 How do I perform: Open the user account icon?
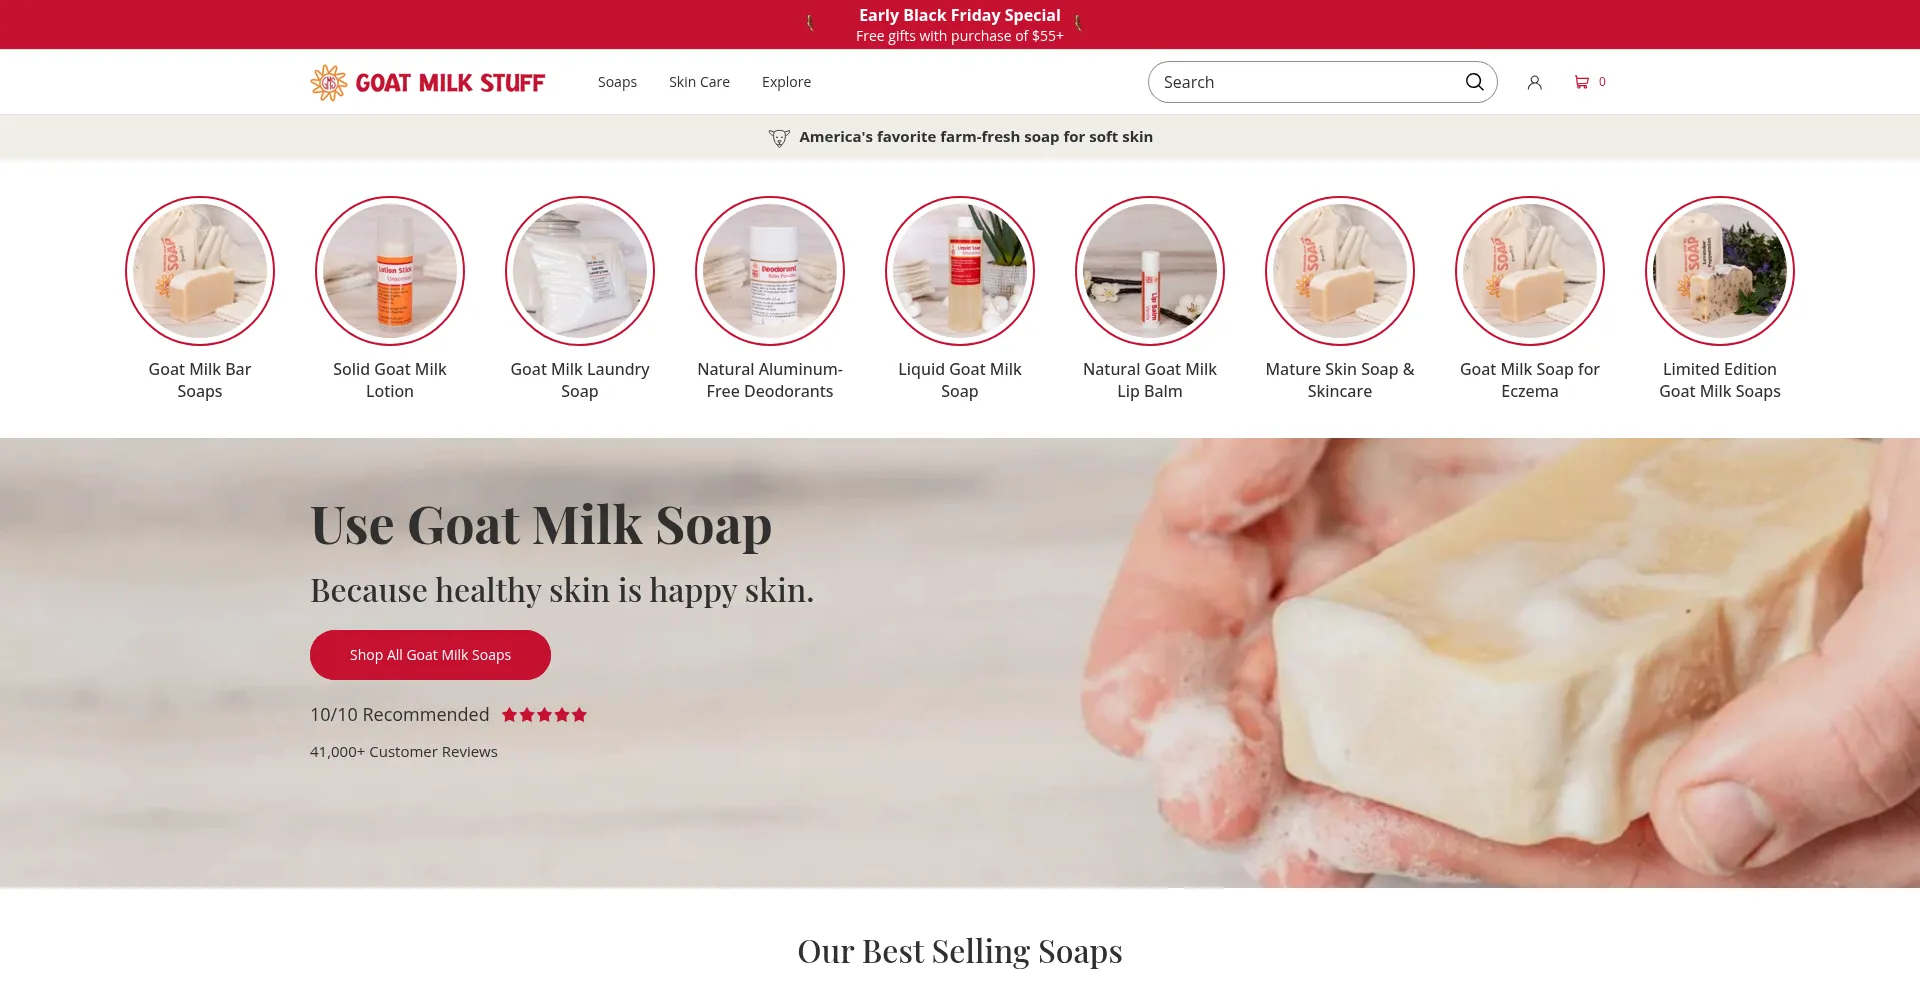[1534, 82]
